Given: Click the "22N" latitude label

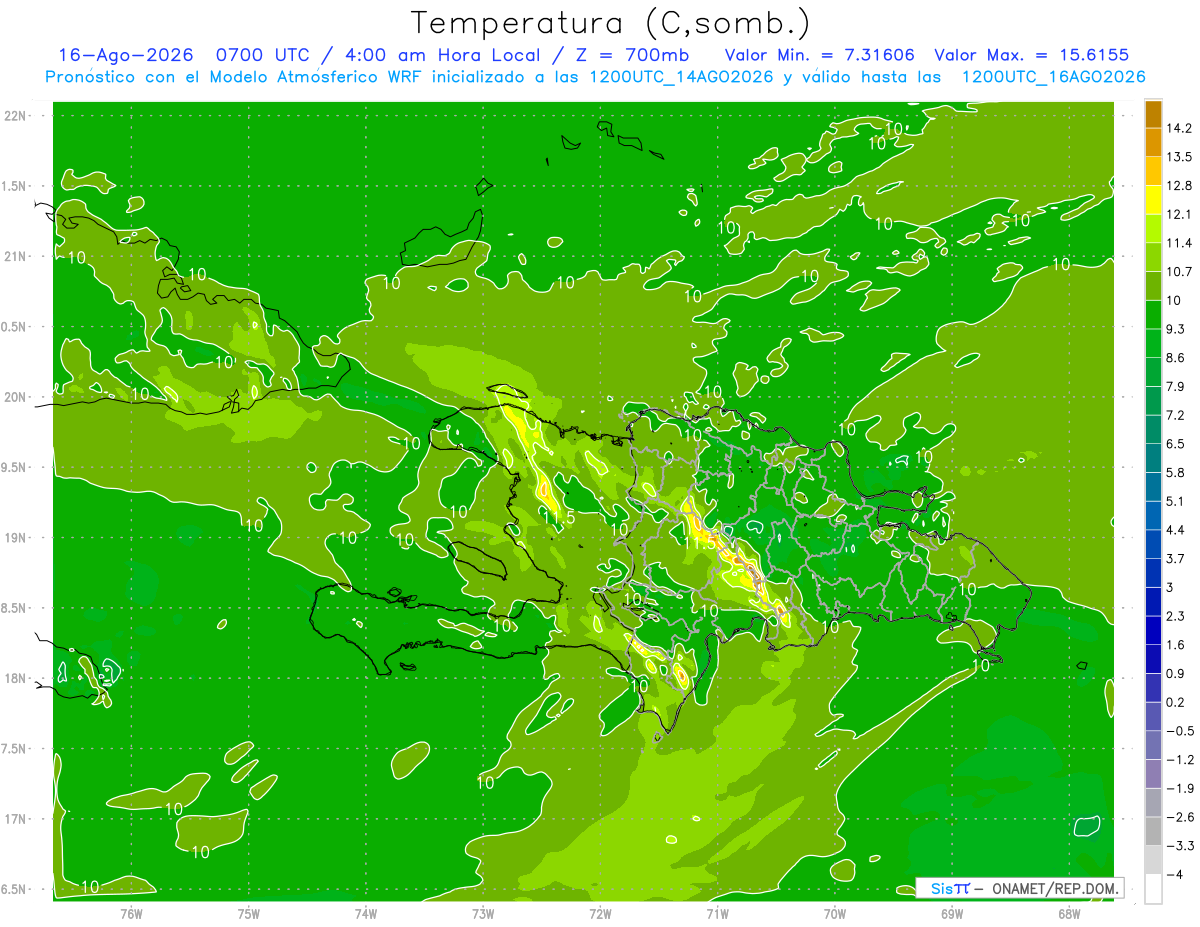Looking at the screenshot, I should click(16, 116).
